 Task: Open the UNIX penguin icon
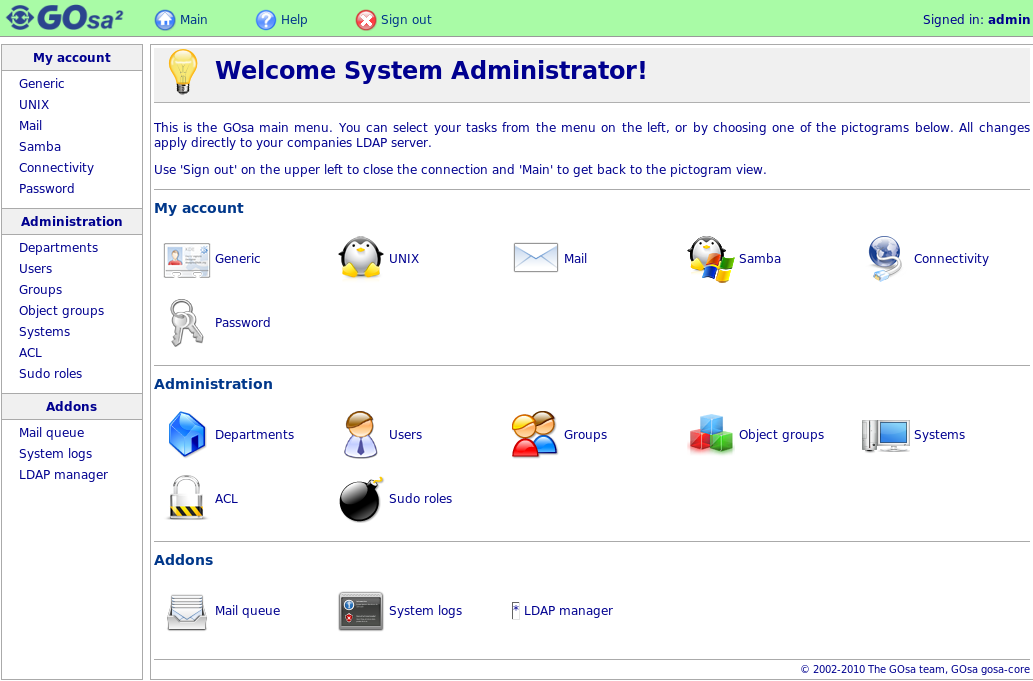[x=361, y=258]
